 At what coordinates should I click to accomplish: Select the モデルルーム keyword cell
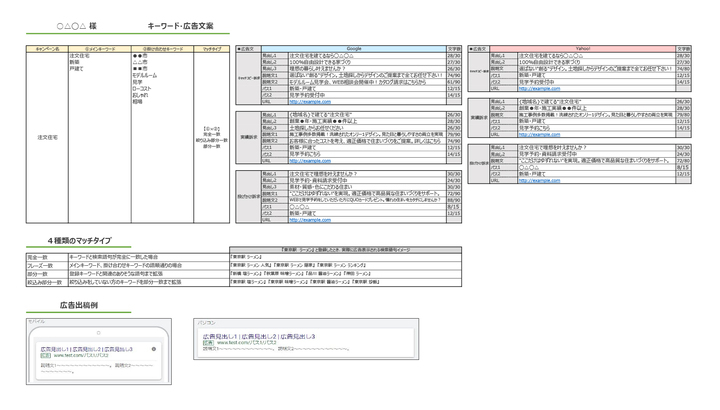tap(145, 75)
